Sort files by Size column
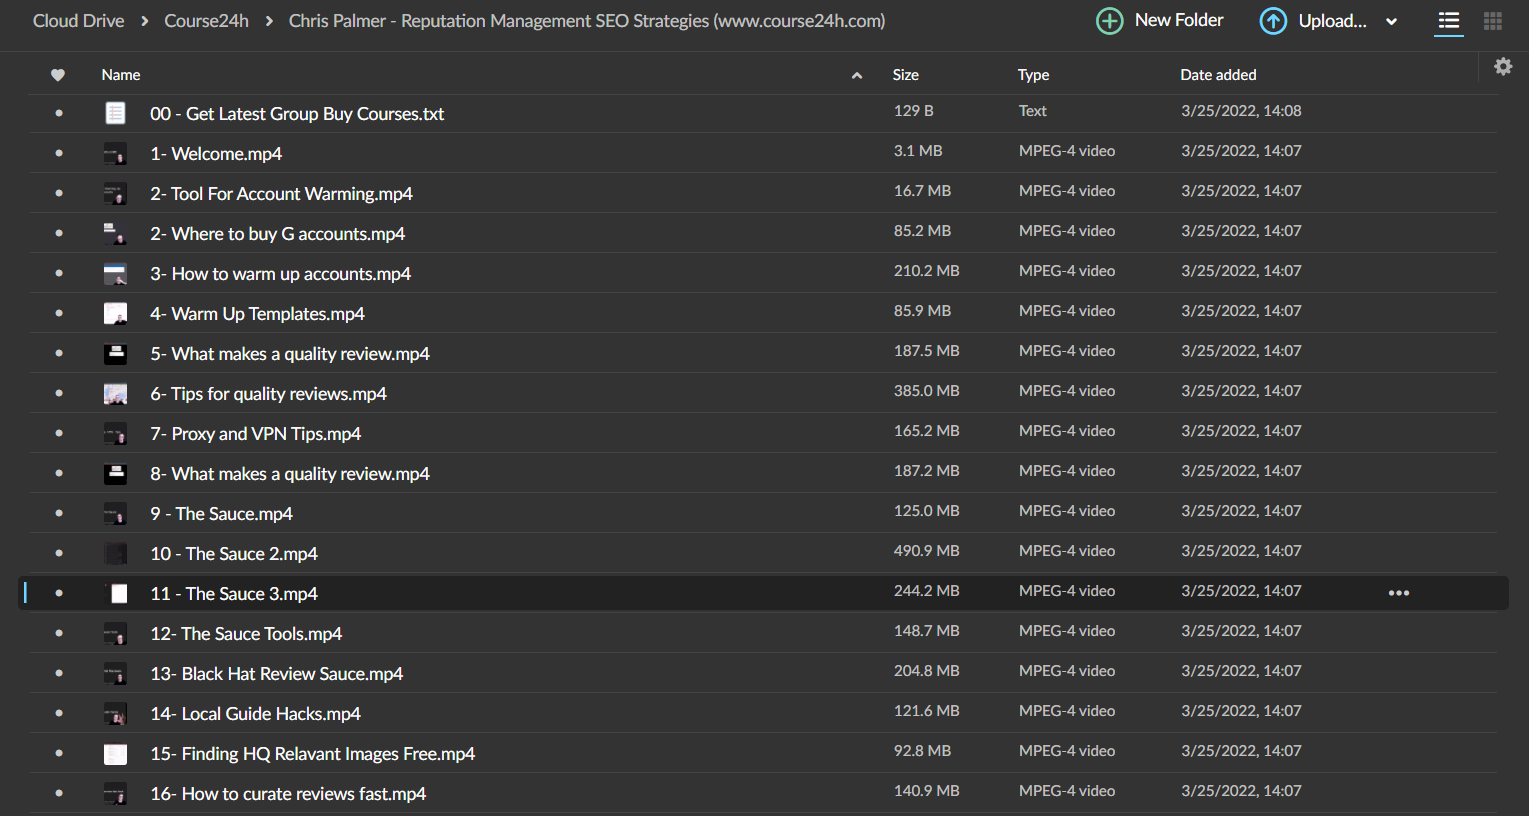 pos(906,75)
